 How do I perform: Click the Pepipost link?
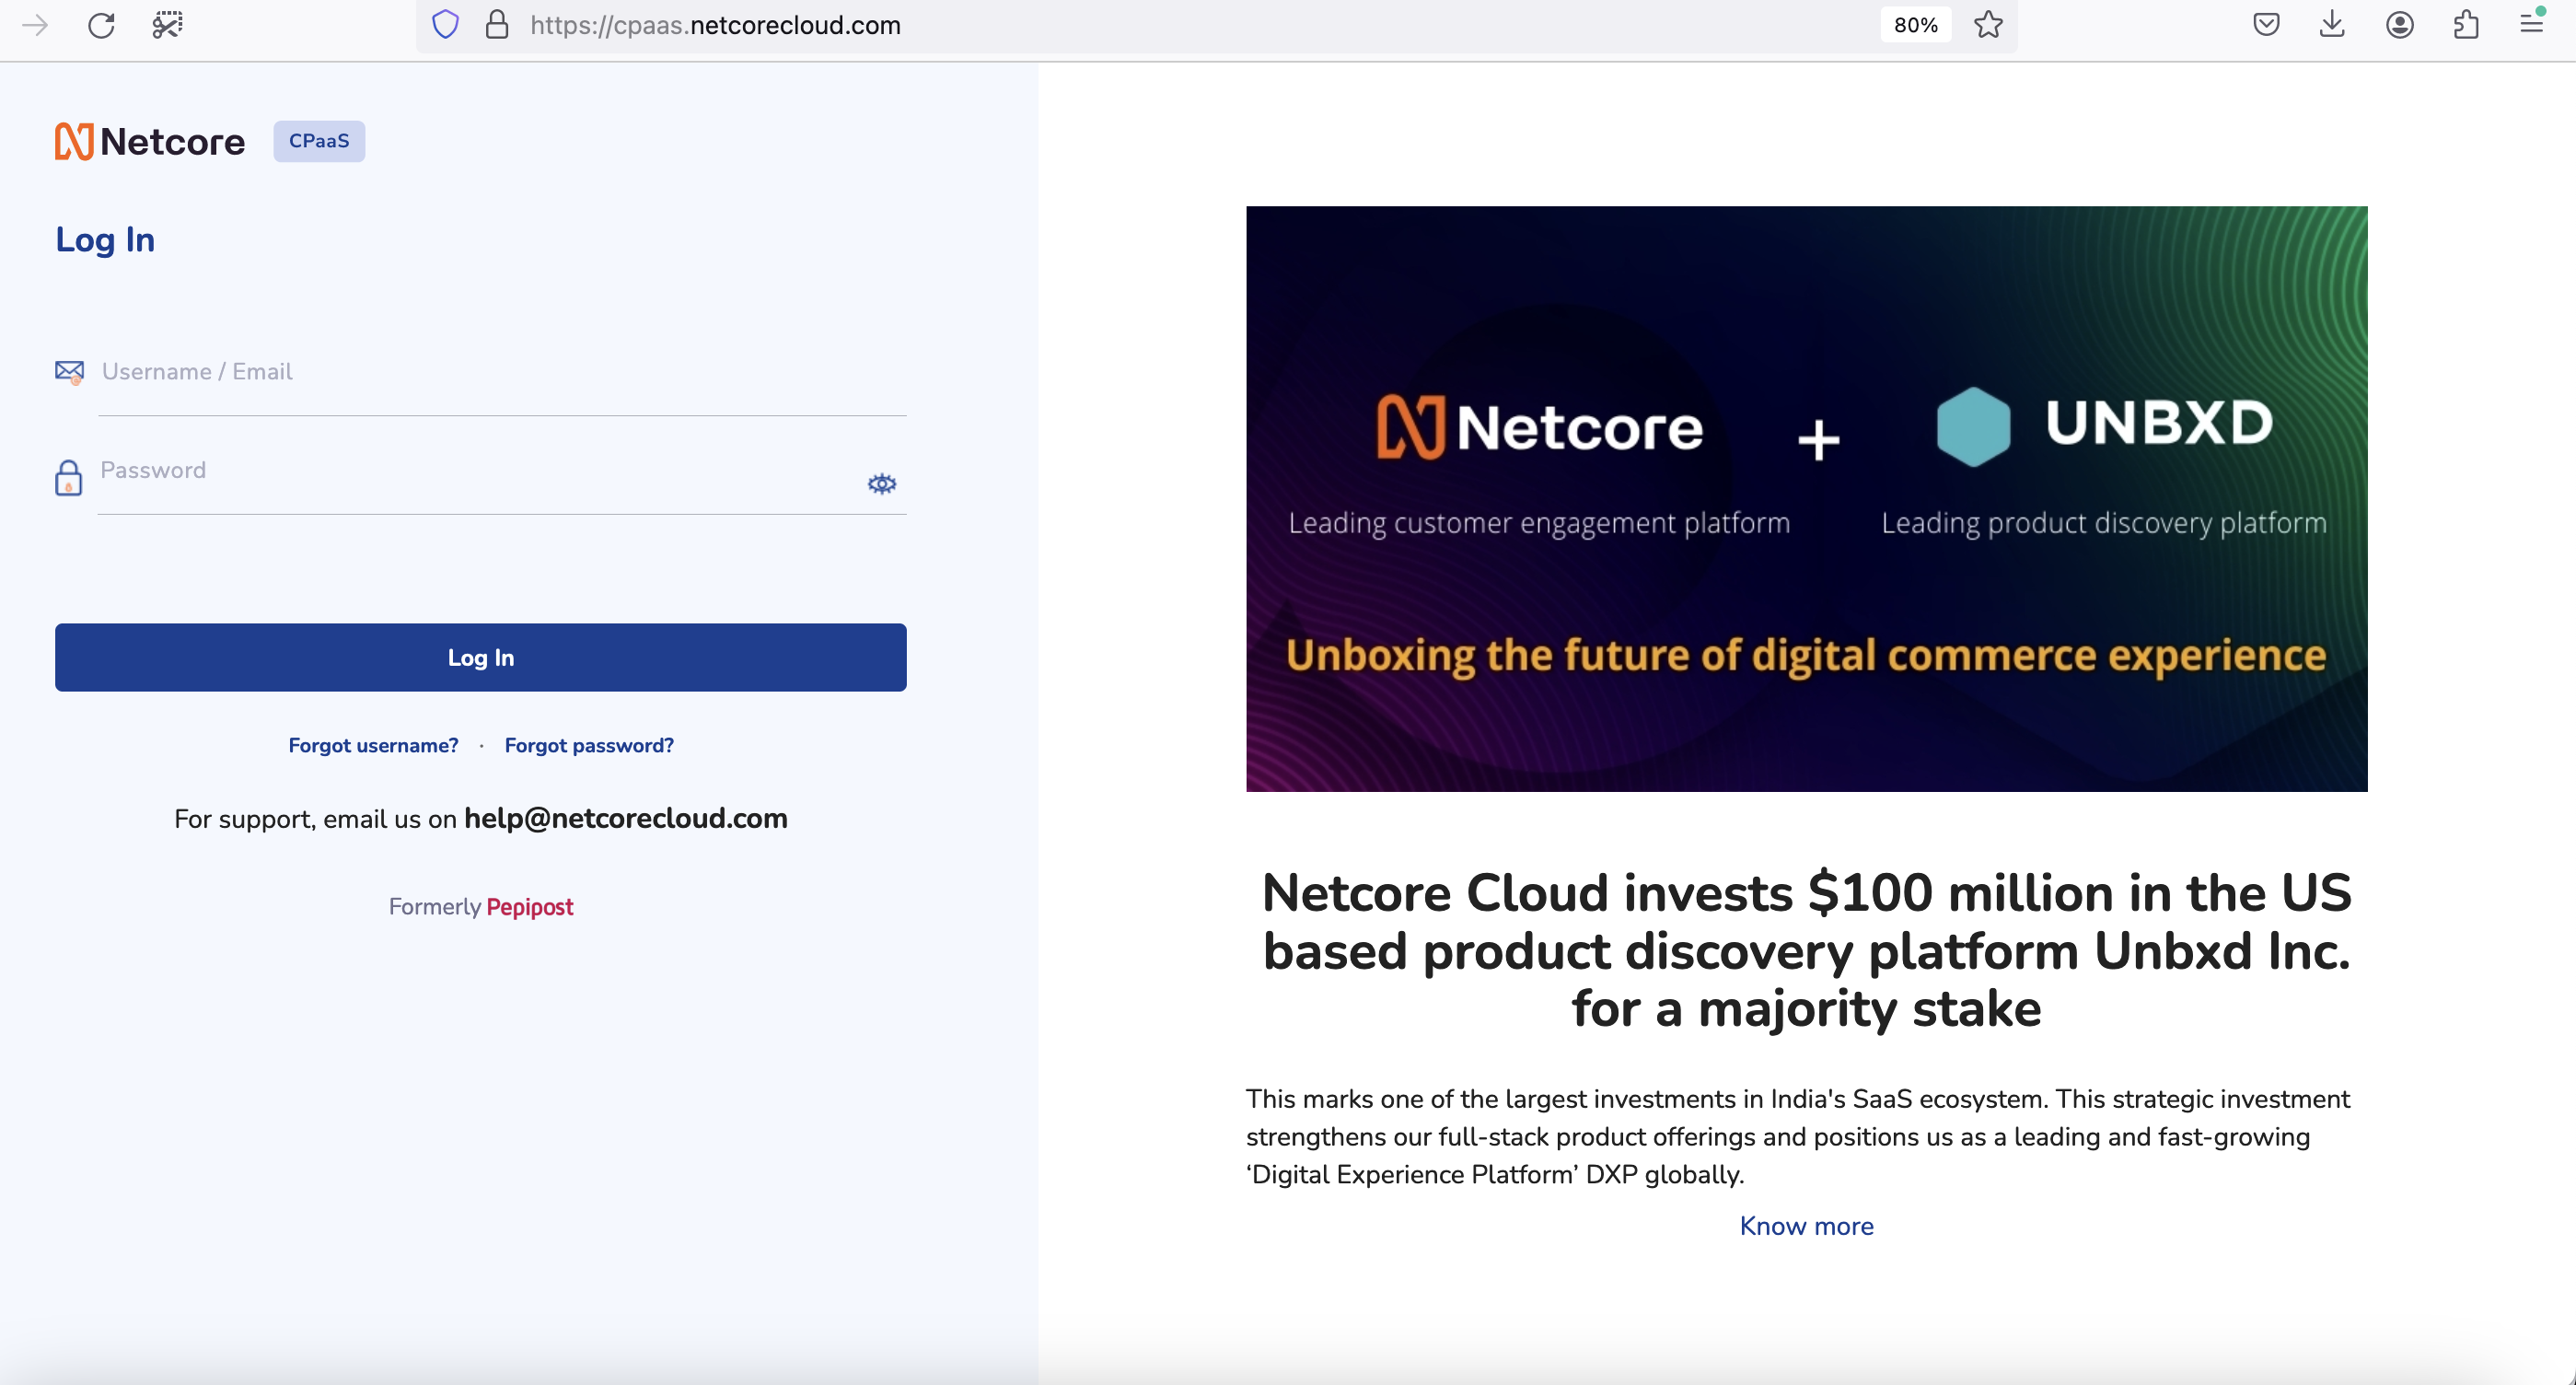[529, 907]
